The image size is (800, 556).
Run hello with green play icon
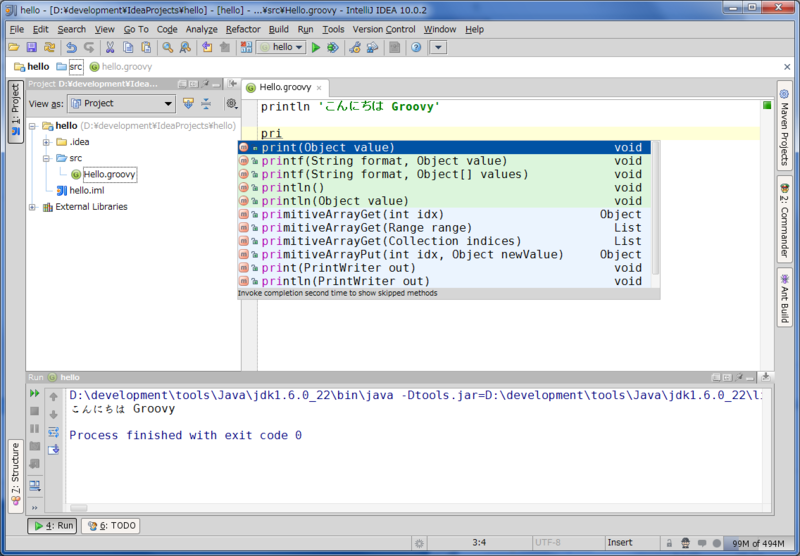[x=316, y=47]
